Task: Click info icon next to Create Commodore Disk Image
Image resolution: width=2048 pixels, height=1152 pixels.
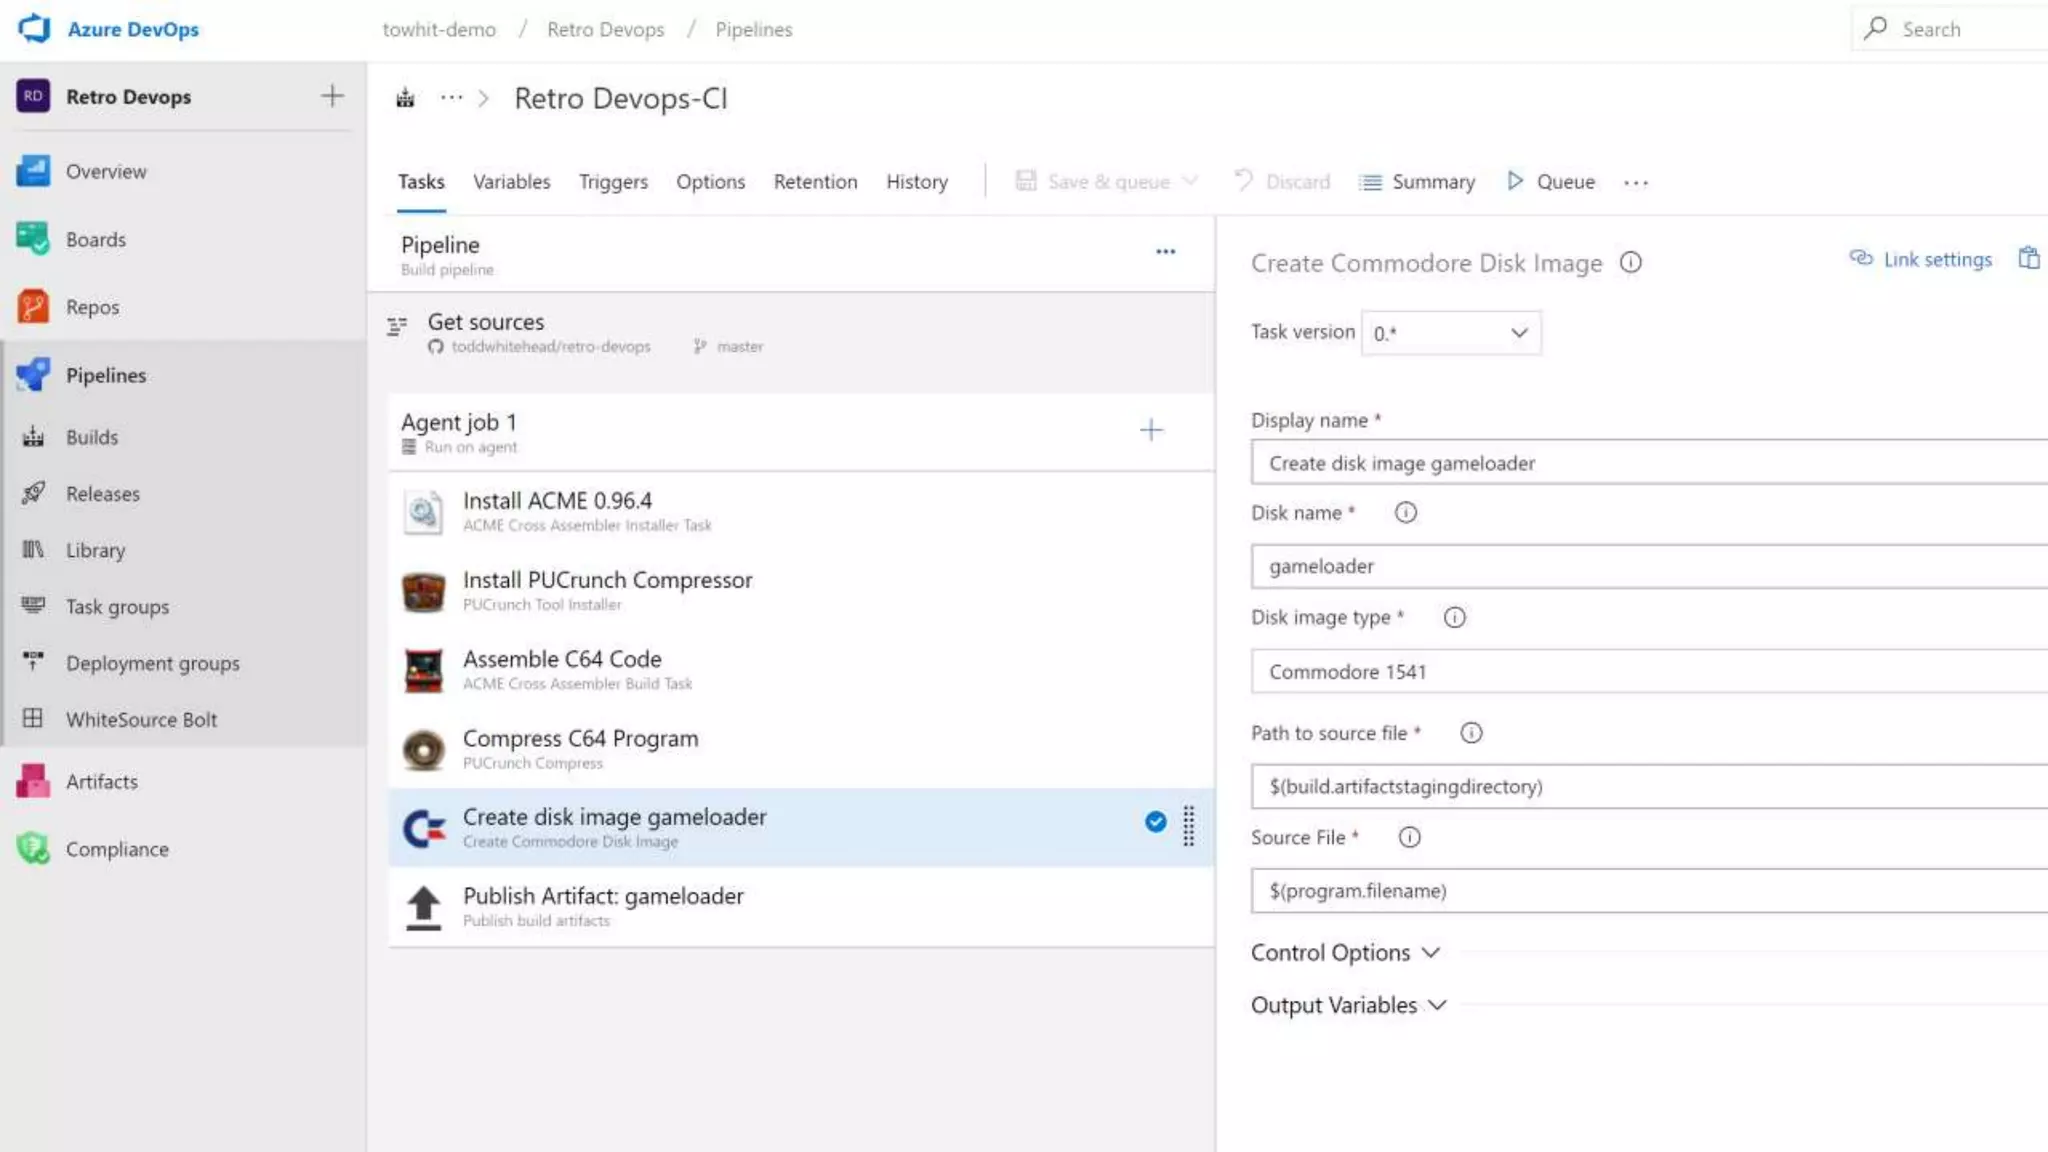Action: click(1630, 263)
